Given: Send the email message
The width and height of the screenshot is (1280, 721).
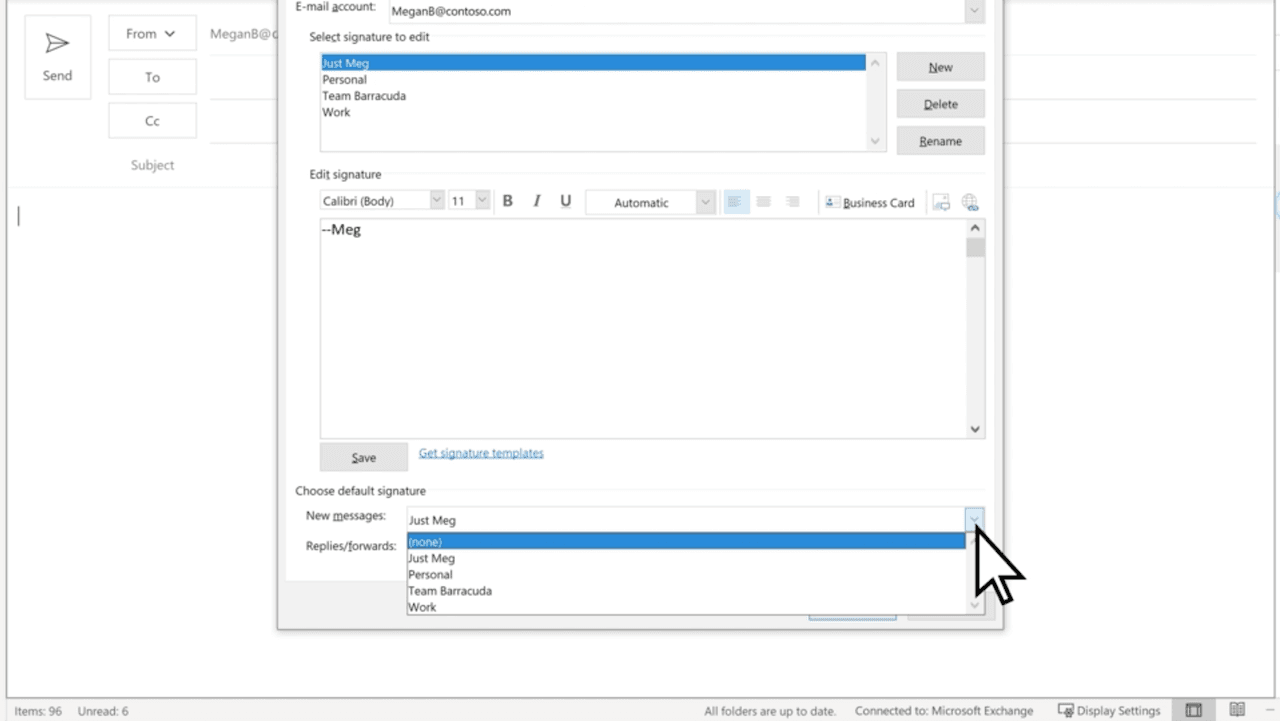Looking at the screenshot, I should click(x=57, y=56).
